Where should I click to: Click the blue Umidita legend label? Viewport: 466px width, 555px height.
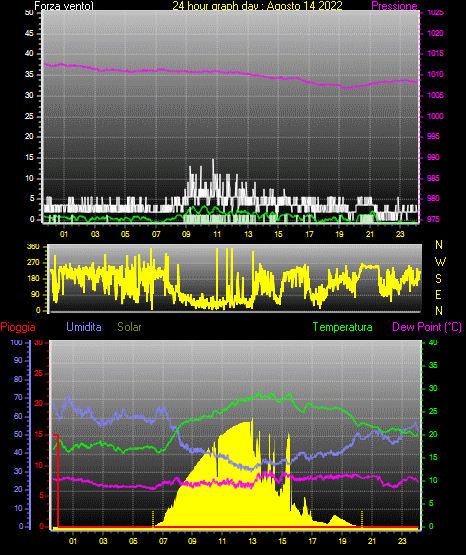click(x=84, y=327)
